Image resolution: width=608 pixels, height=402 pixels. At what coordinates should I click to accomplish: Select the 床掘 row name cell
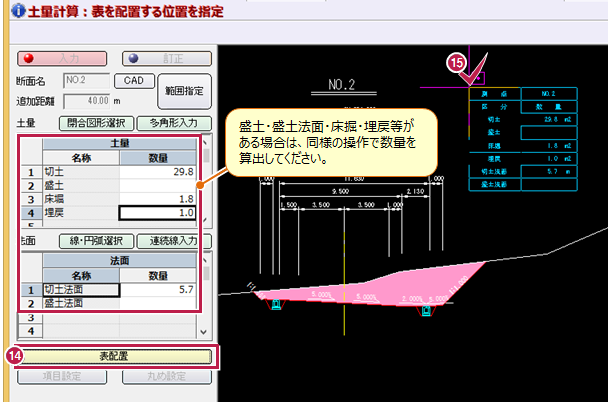click(x=81, y=199)
